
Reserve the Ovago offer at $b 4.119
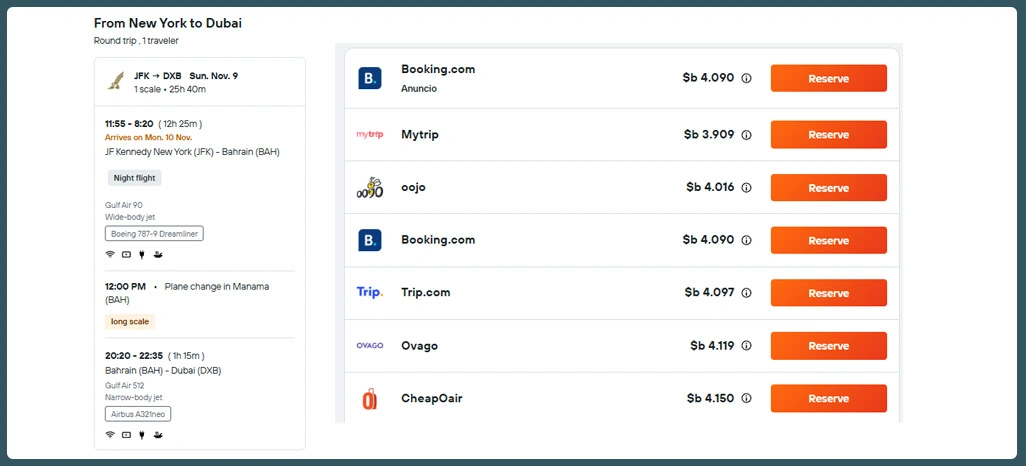[828, 346]
